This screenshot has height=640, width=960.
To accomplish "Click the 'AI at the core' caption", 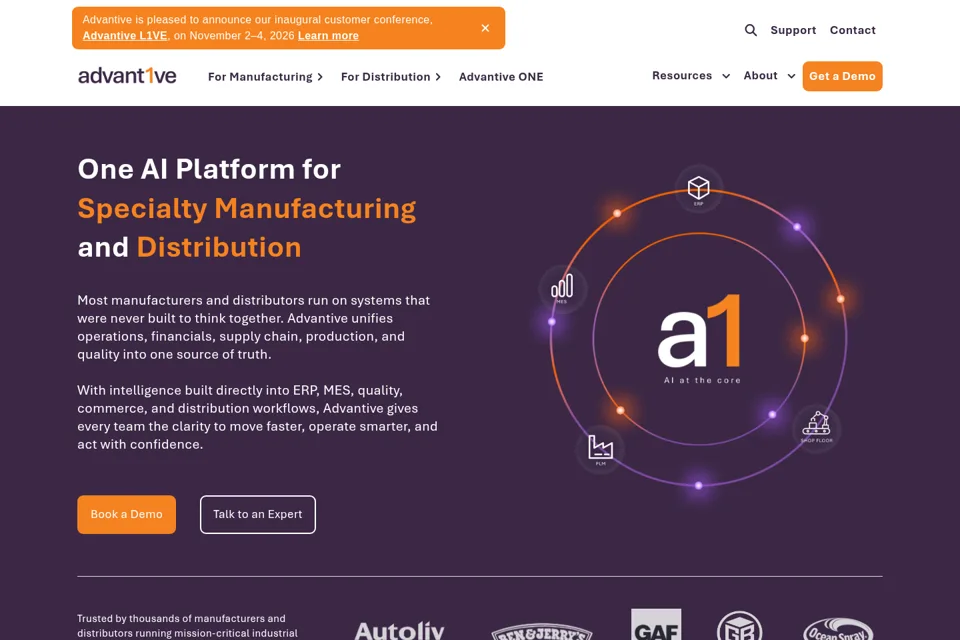I will (702, 380).
